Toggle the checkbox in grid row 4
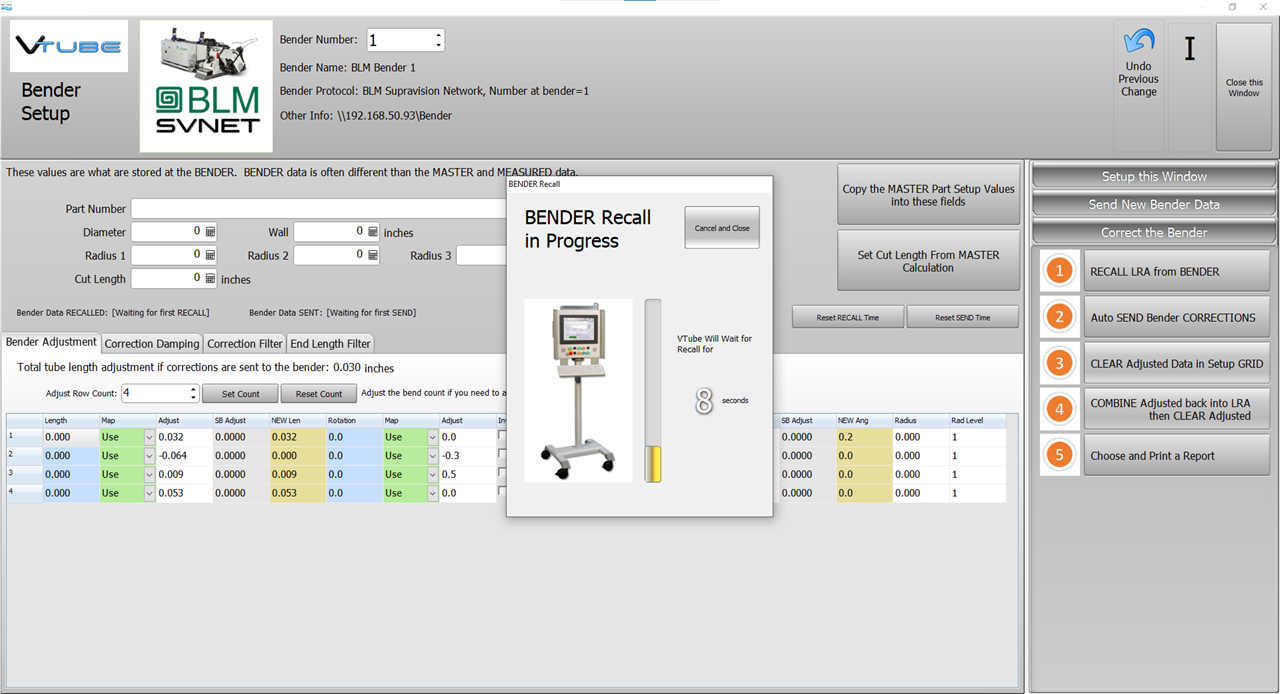 pyautogui.click(x=502, y=492)
